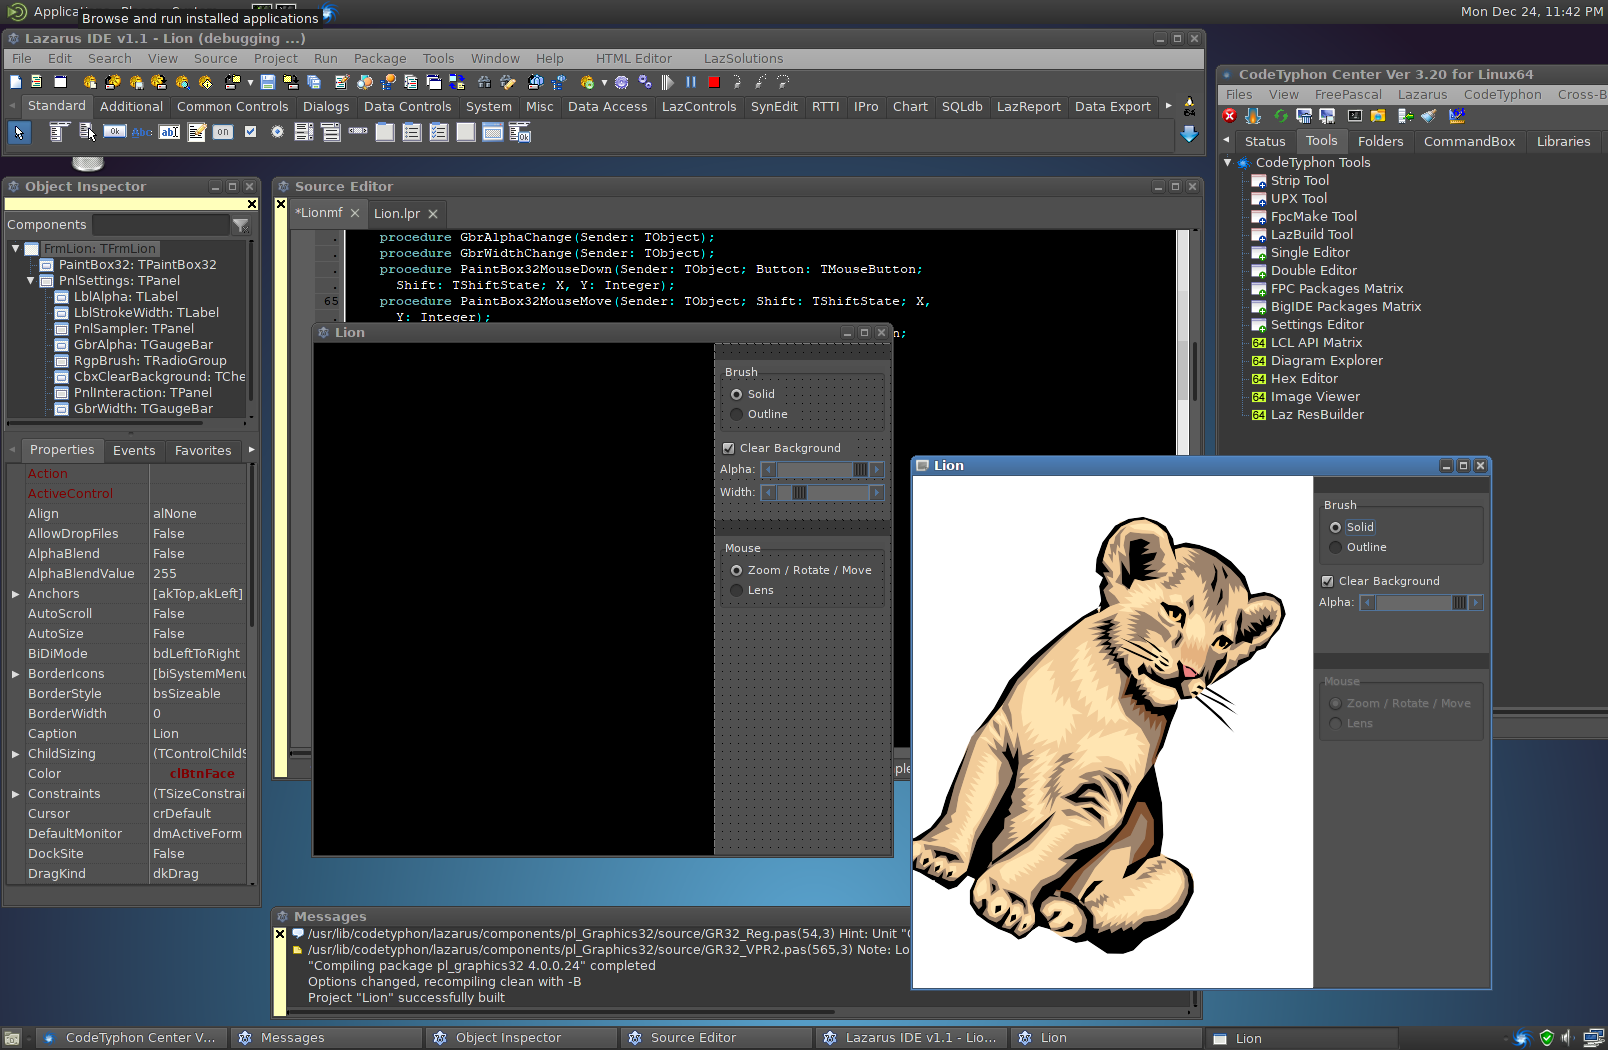Open the Package menu

point(380,58)
